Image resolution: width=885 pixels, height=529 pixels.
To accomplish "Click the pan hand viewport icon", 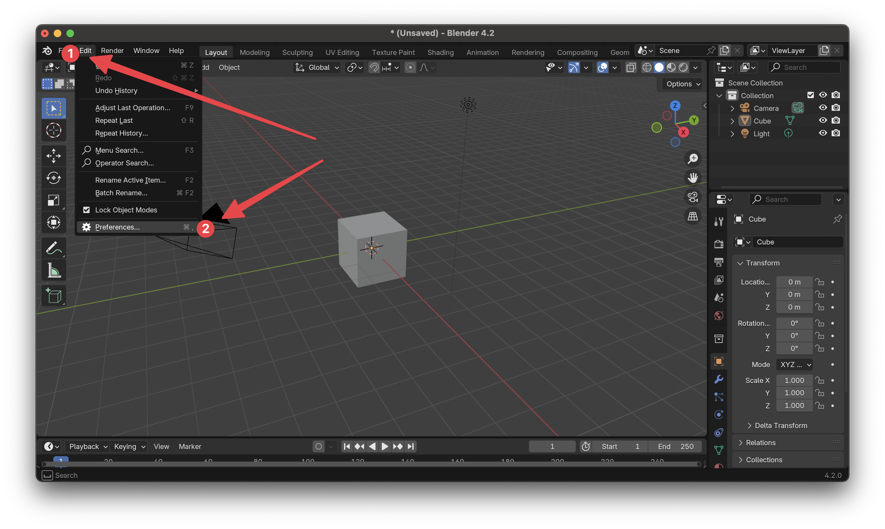I will [x=693, y=178].
